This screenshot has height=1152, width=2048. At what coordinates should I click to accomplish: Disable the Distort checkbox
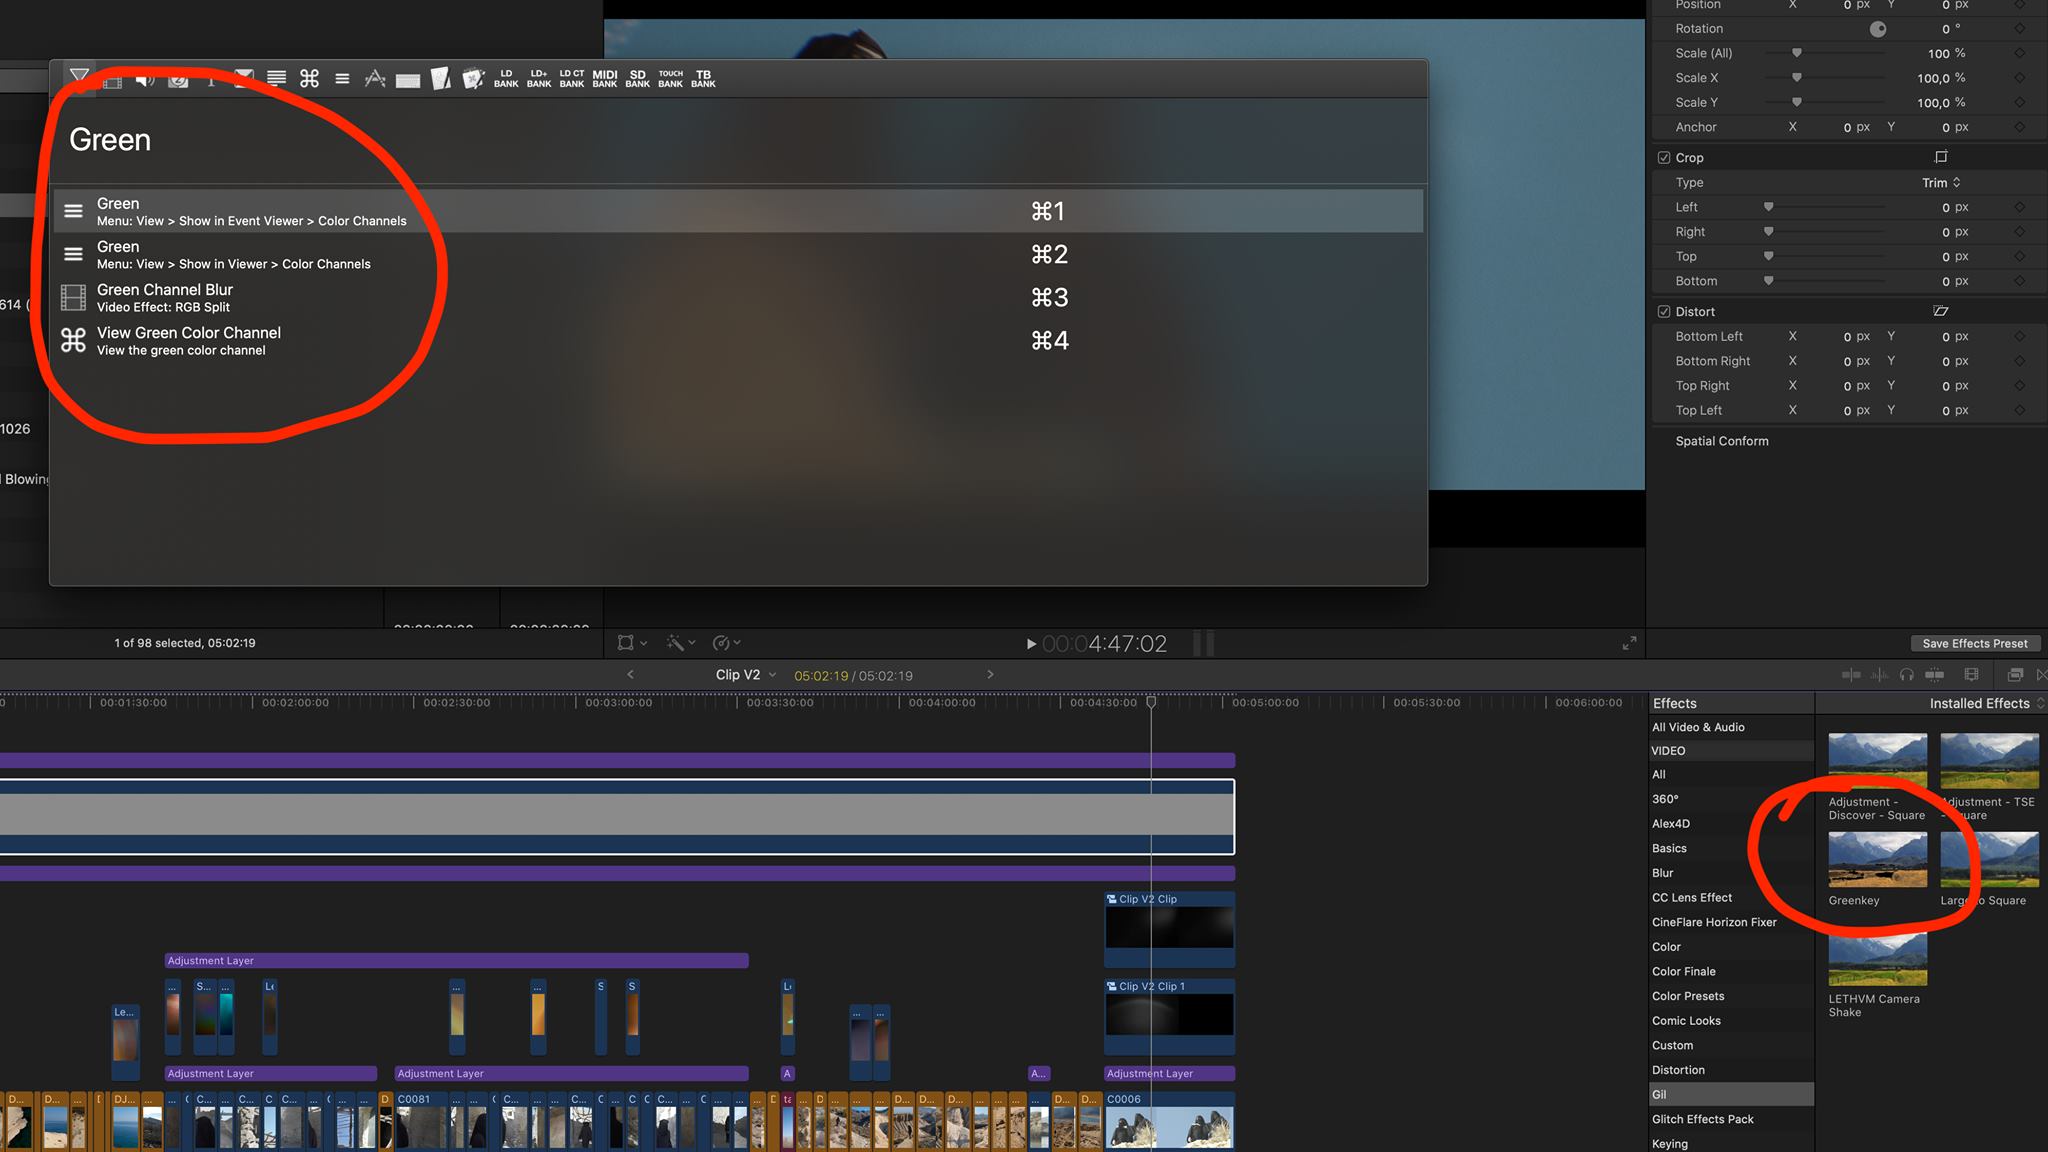[x=1664, y=312]
